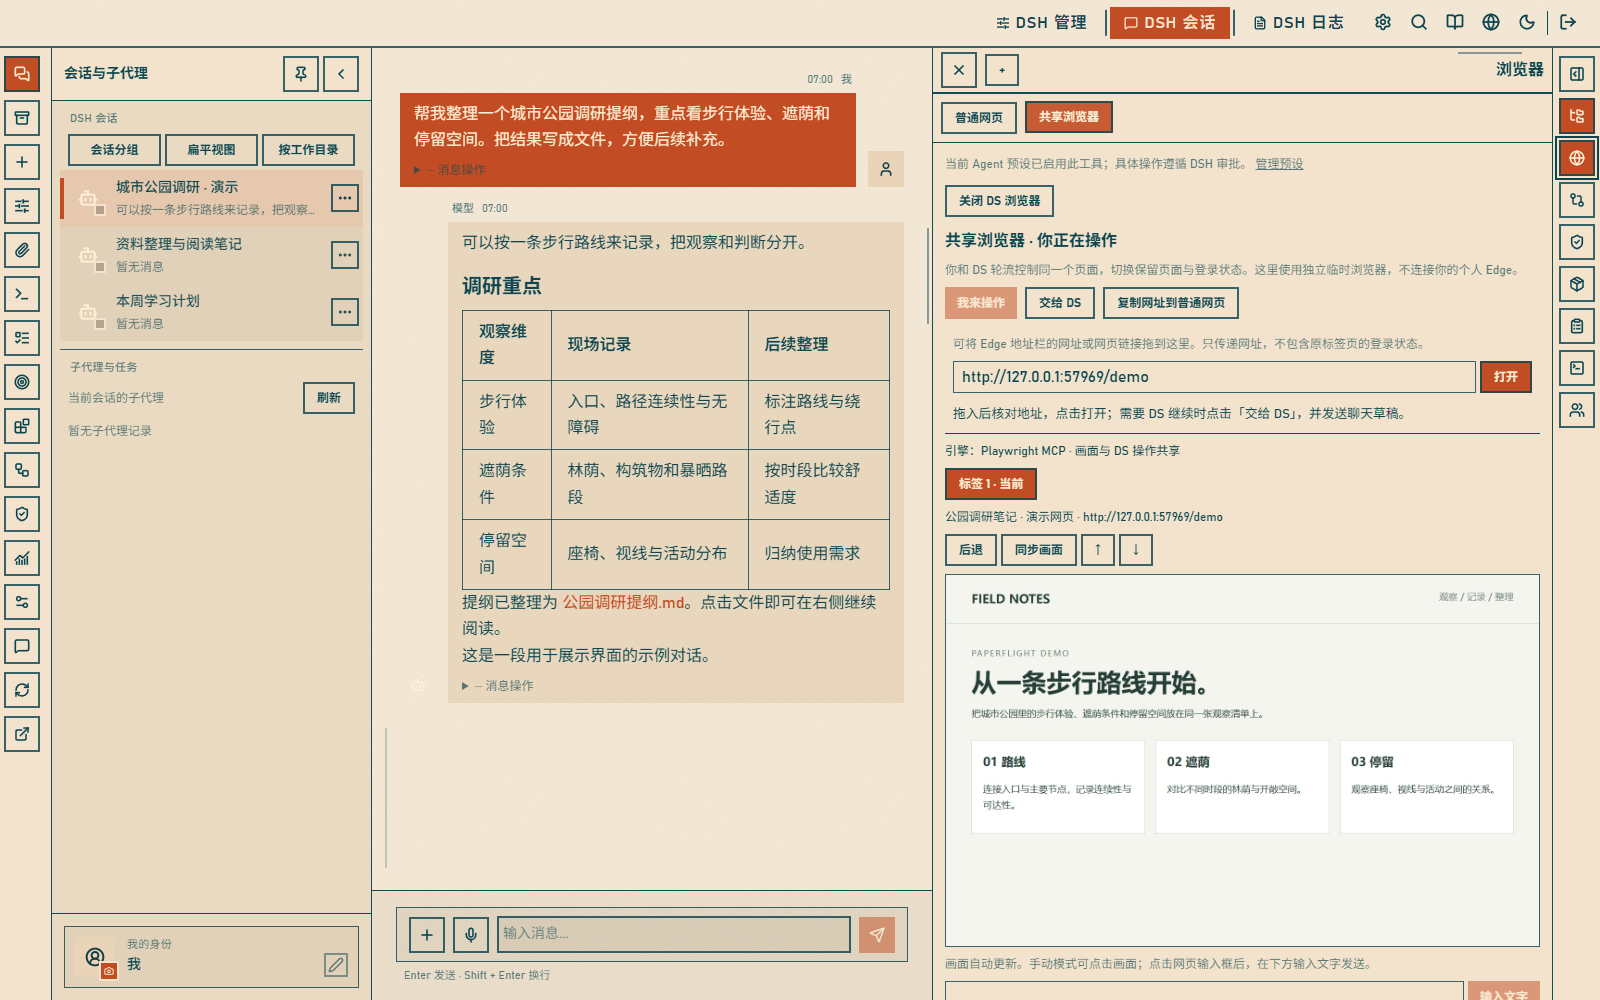This screenshot has width=1600, height=1000.
Task: Click the browser scroll-down arrow button
Action: [x=1136, y=550]
